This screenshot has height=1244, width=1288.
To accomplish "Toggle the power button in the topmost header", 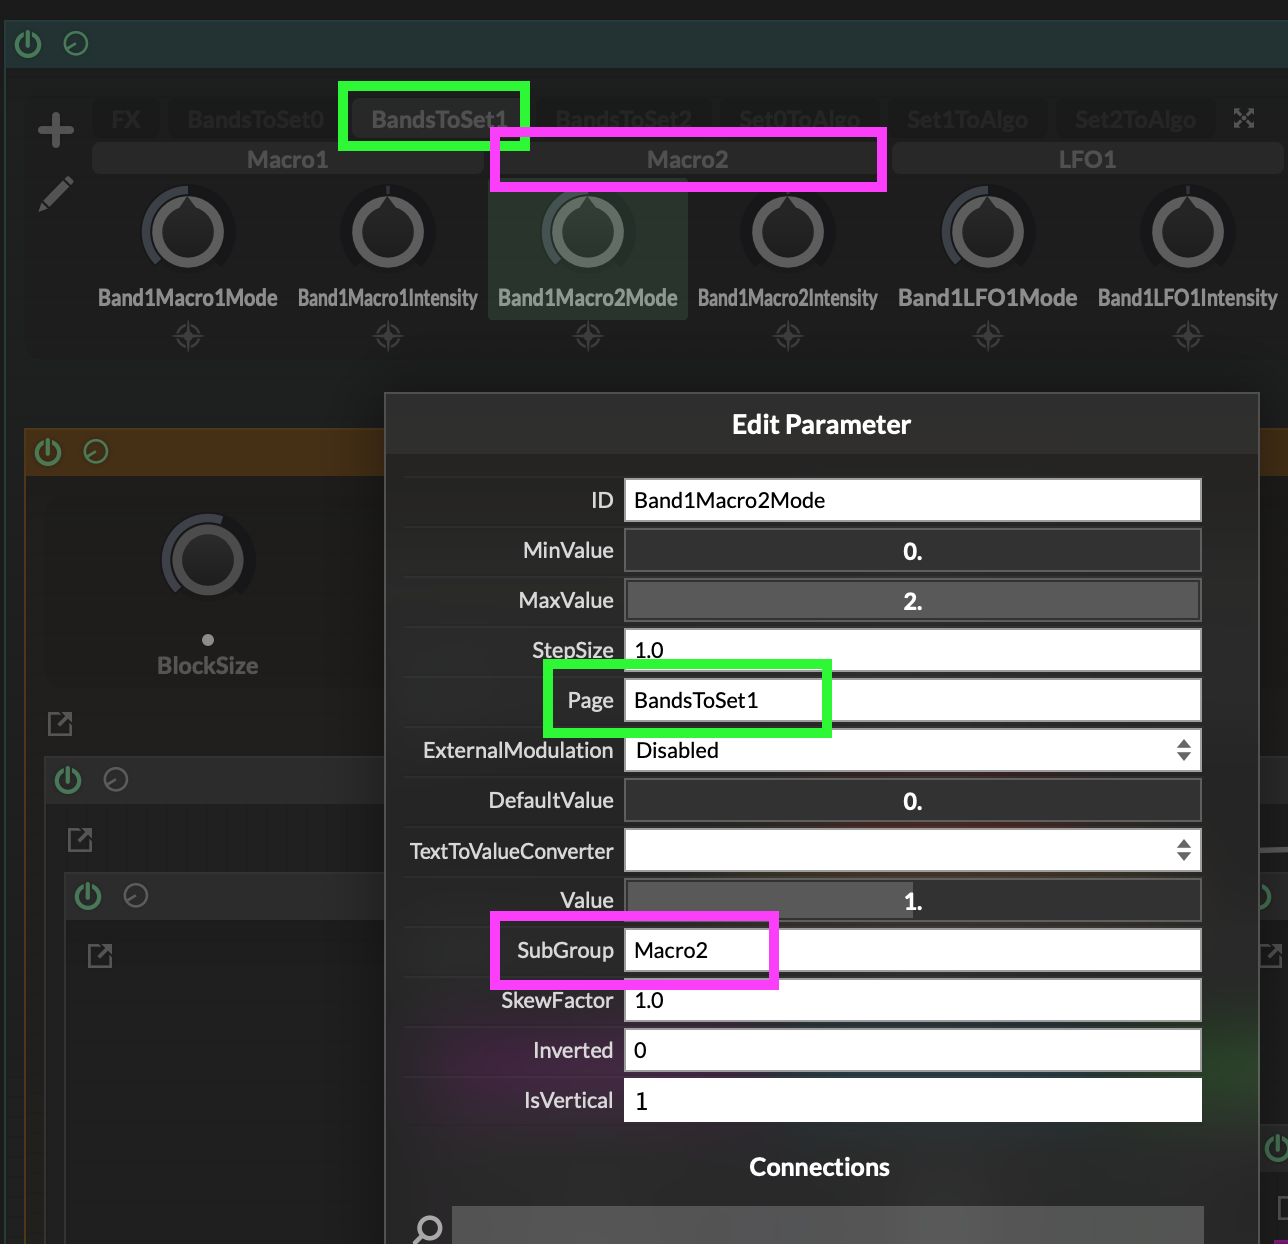I will (28, 44).
